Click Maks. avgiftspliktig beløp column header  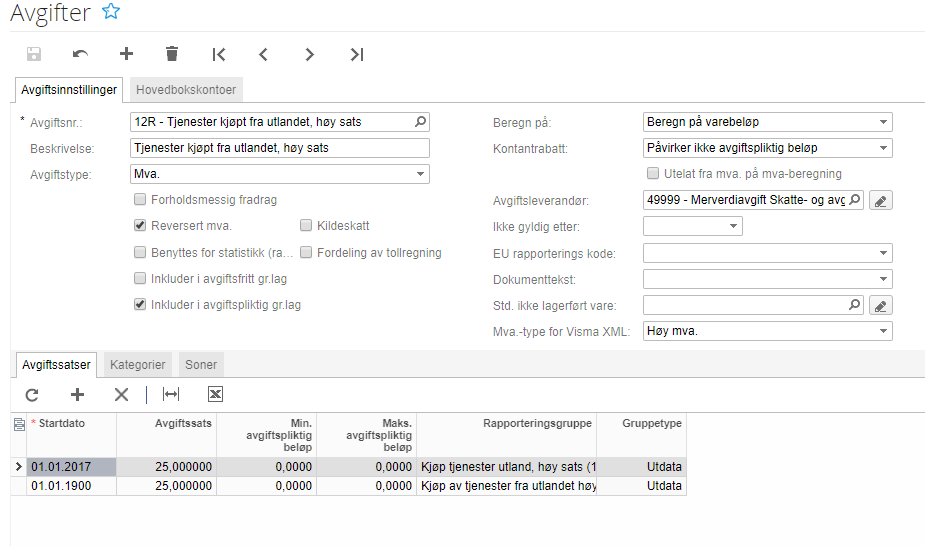(x=366, y=435)
